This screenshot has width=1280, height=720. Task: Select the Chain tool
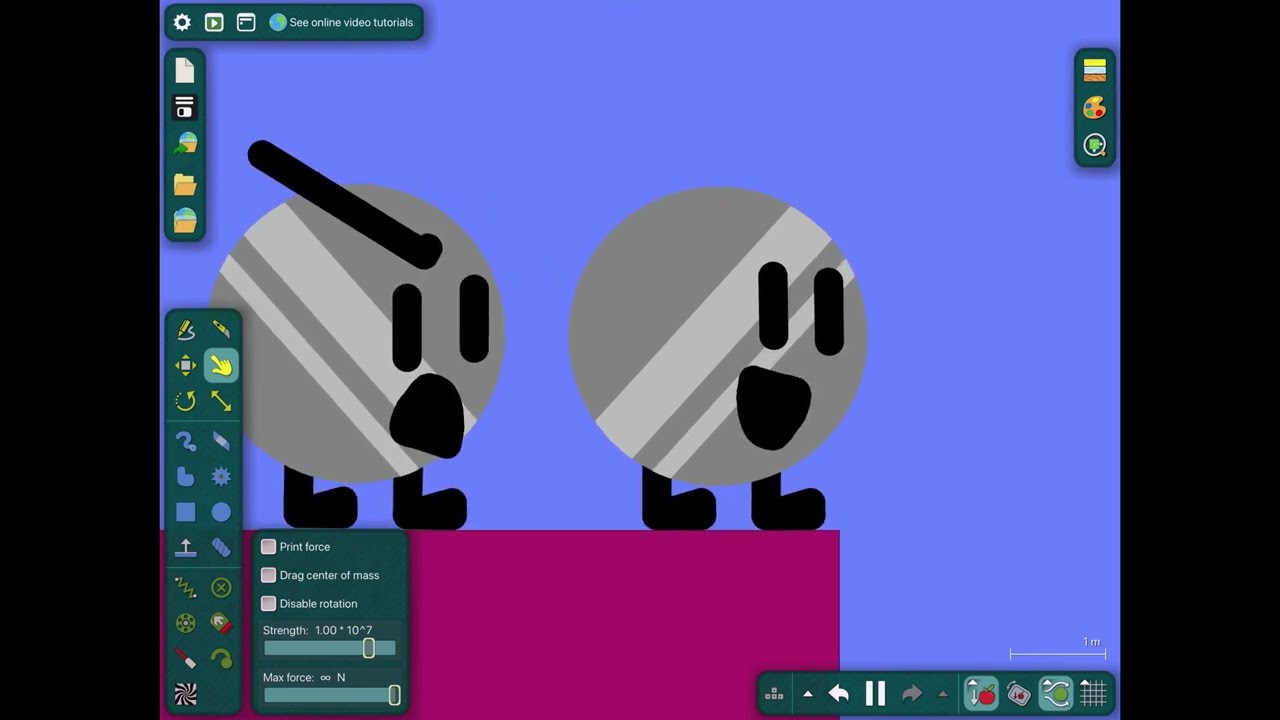pyautogui.click(x=221, y=548)
